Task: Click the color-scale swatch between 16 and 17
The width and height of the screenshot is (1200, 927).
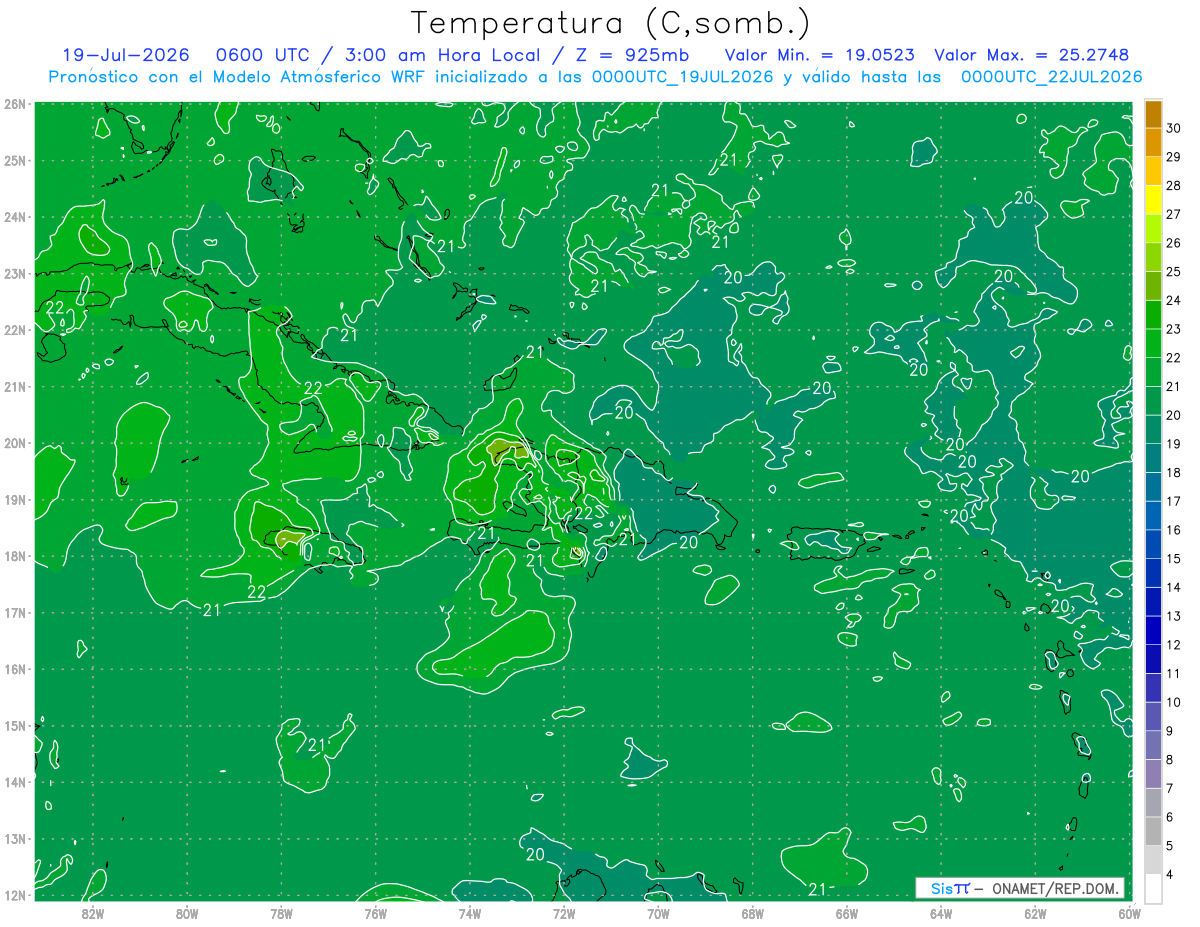Action: [1153, 516]
